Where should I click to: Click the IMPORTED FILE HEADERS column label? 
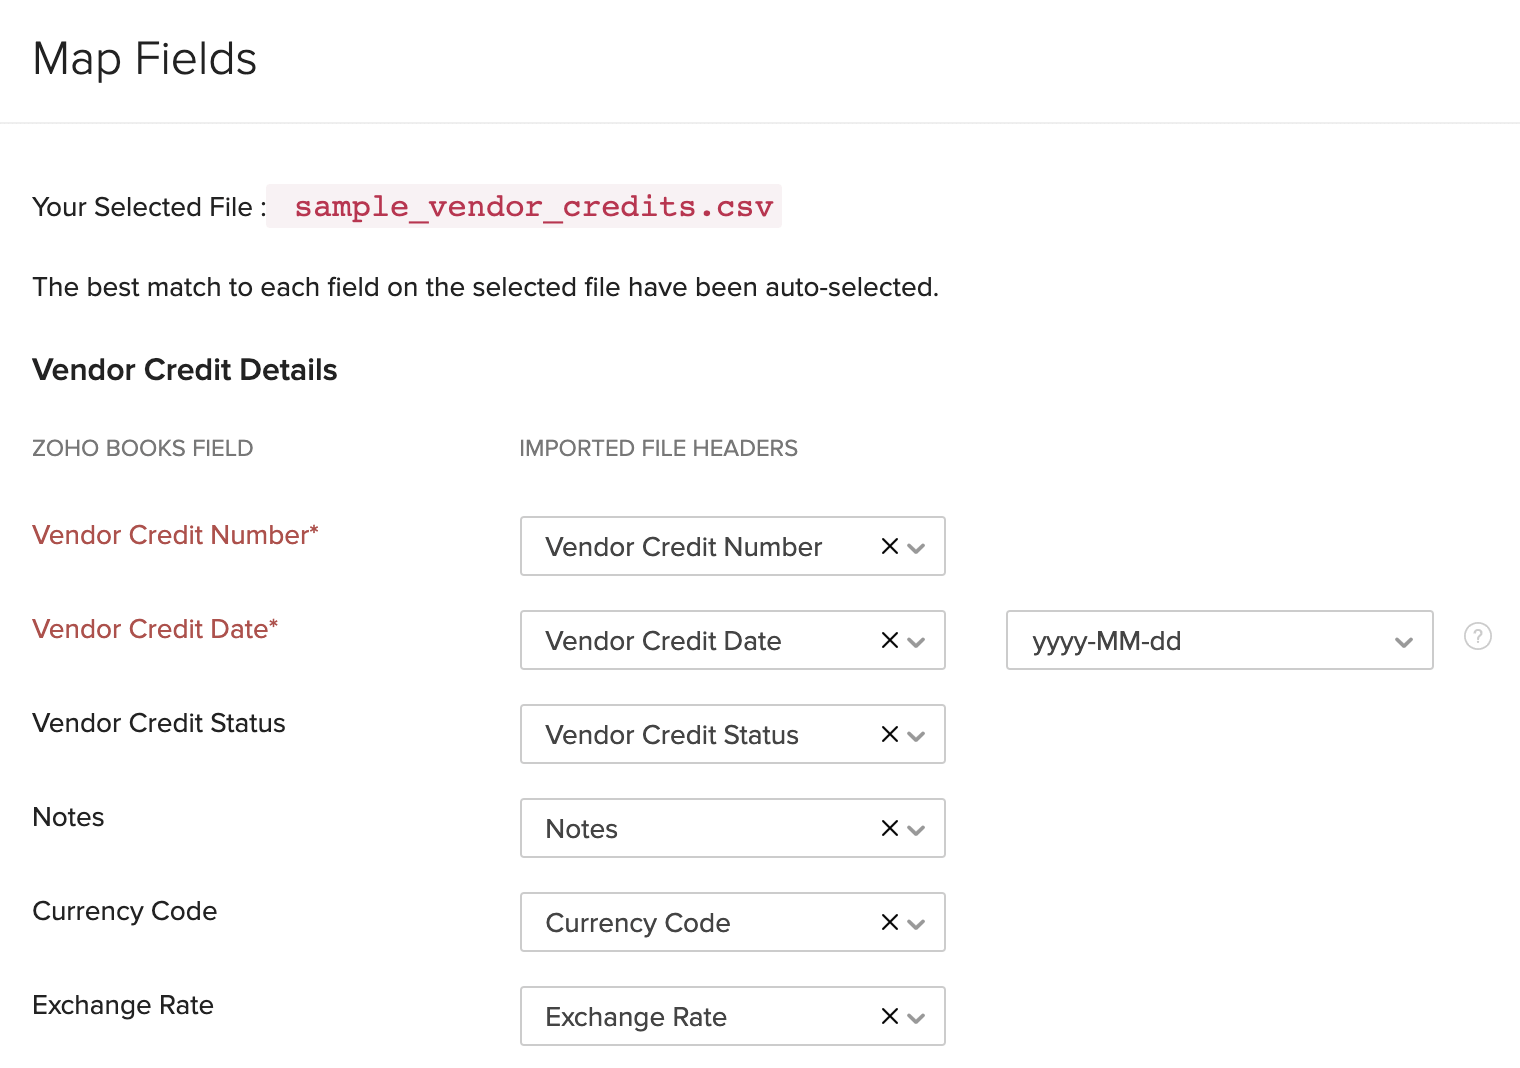click(x=658, y=448)
